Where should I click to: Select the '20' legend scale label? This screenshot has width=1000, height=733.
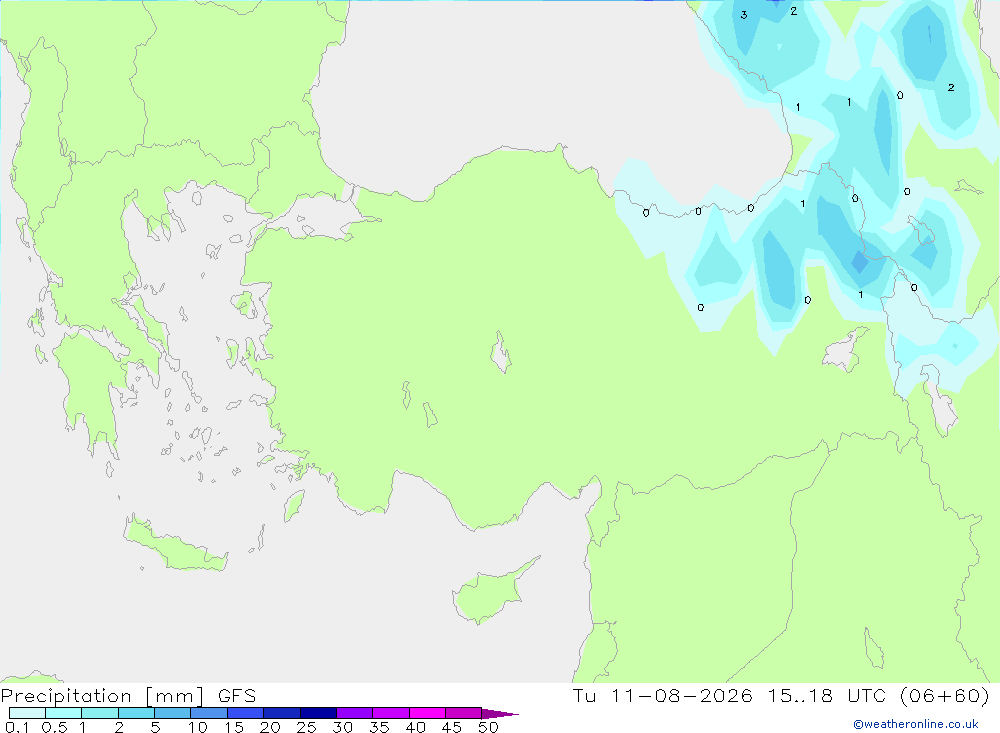pos(270,727)
